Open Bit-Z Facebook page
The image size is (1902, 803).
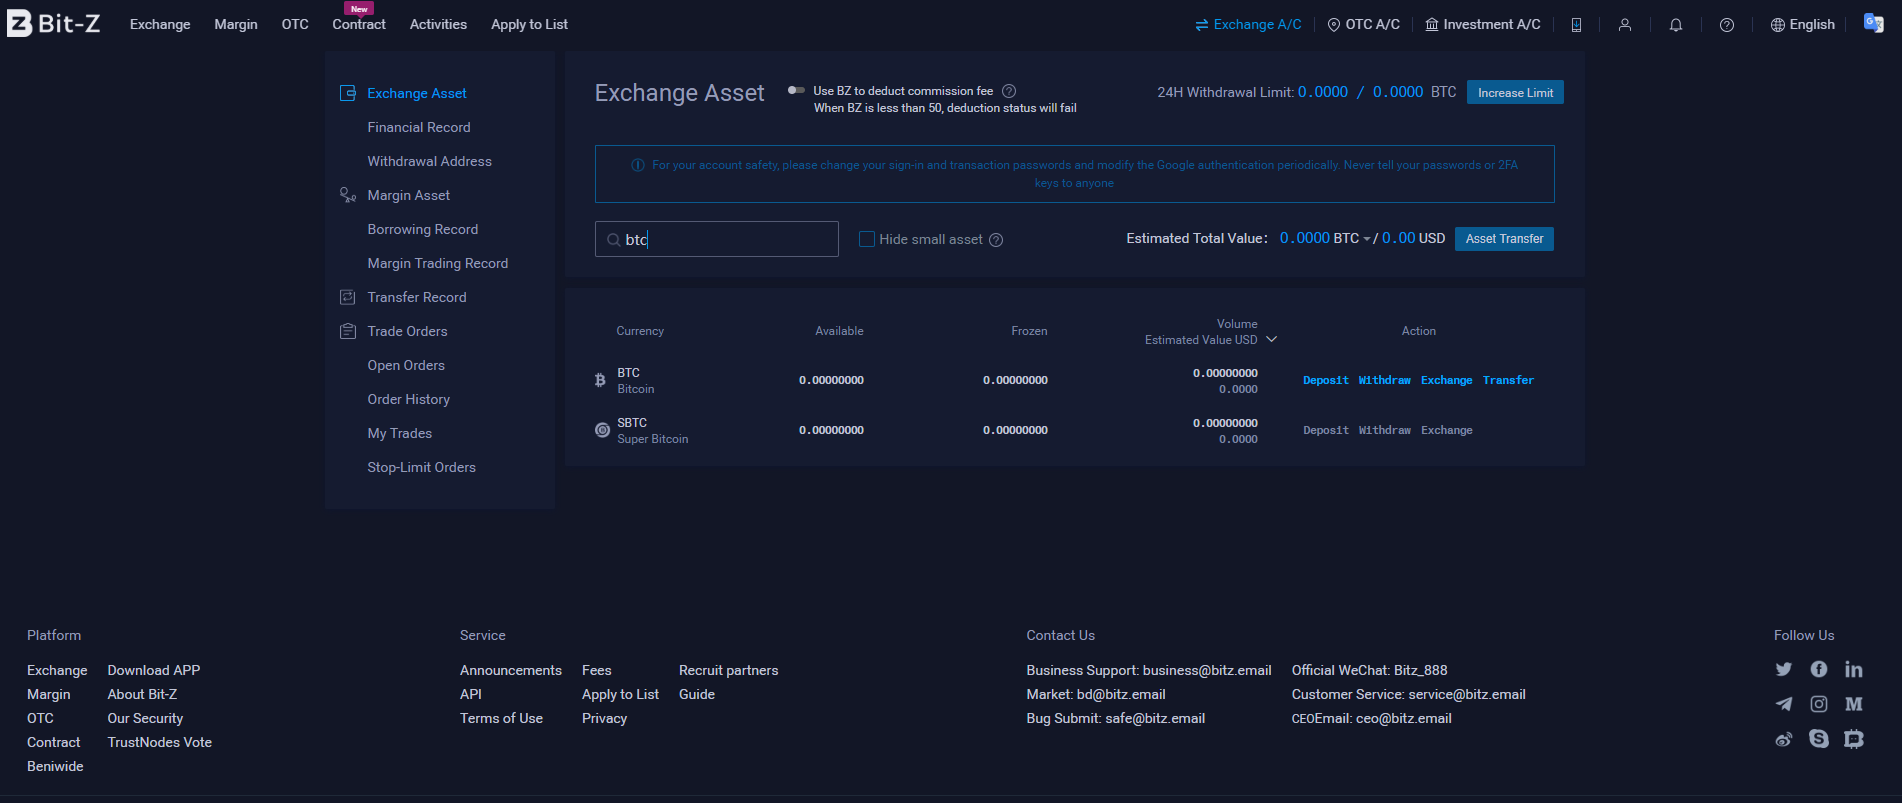click(1819, 669)
